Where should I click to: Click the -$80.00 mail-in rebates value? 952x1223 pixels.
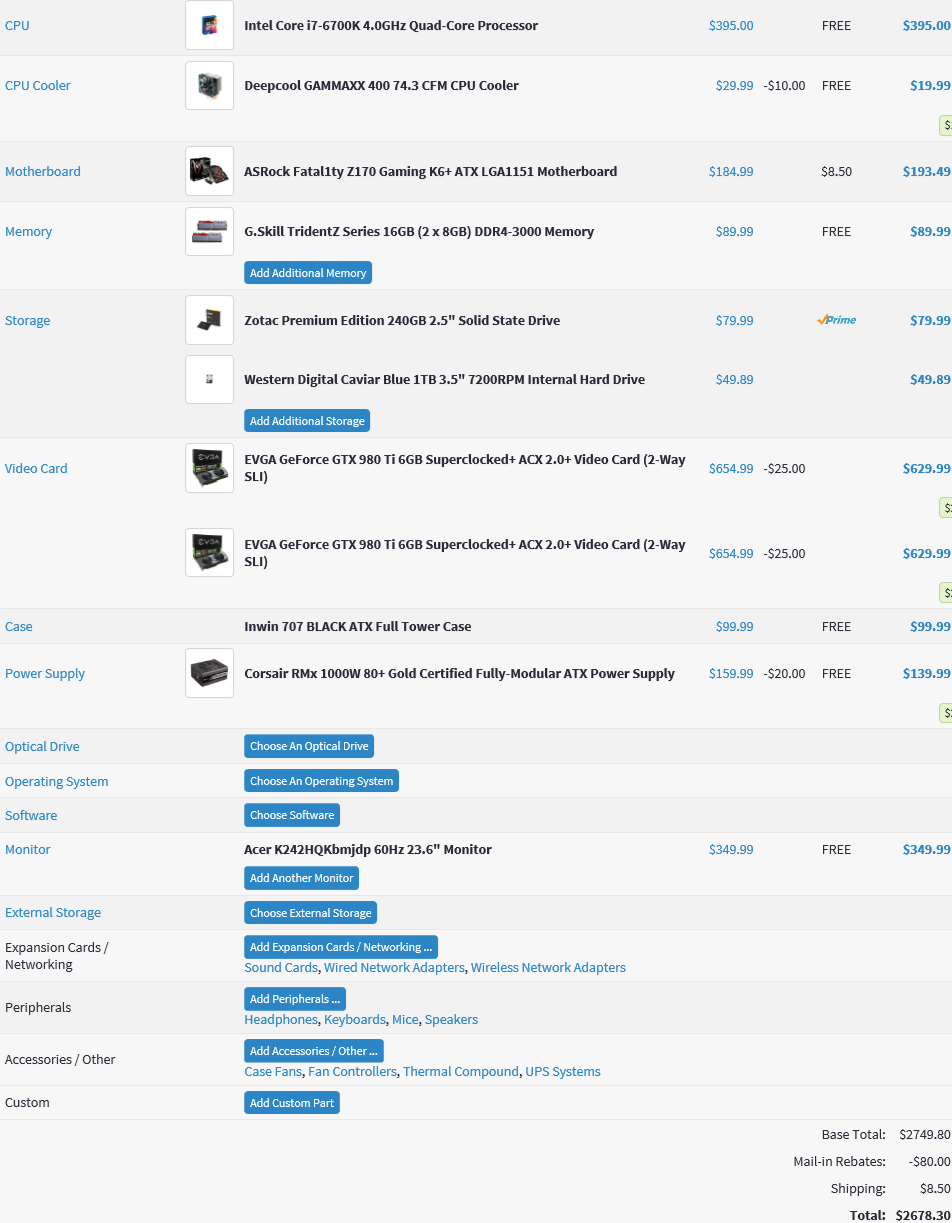pyautogui.click(x=929, y=1161)
